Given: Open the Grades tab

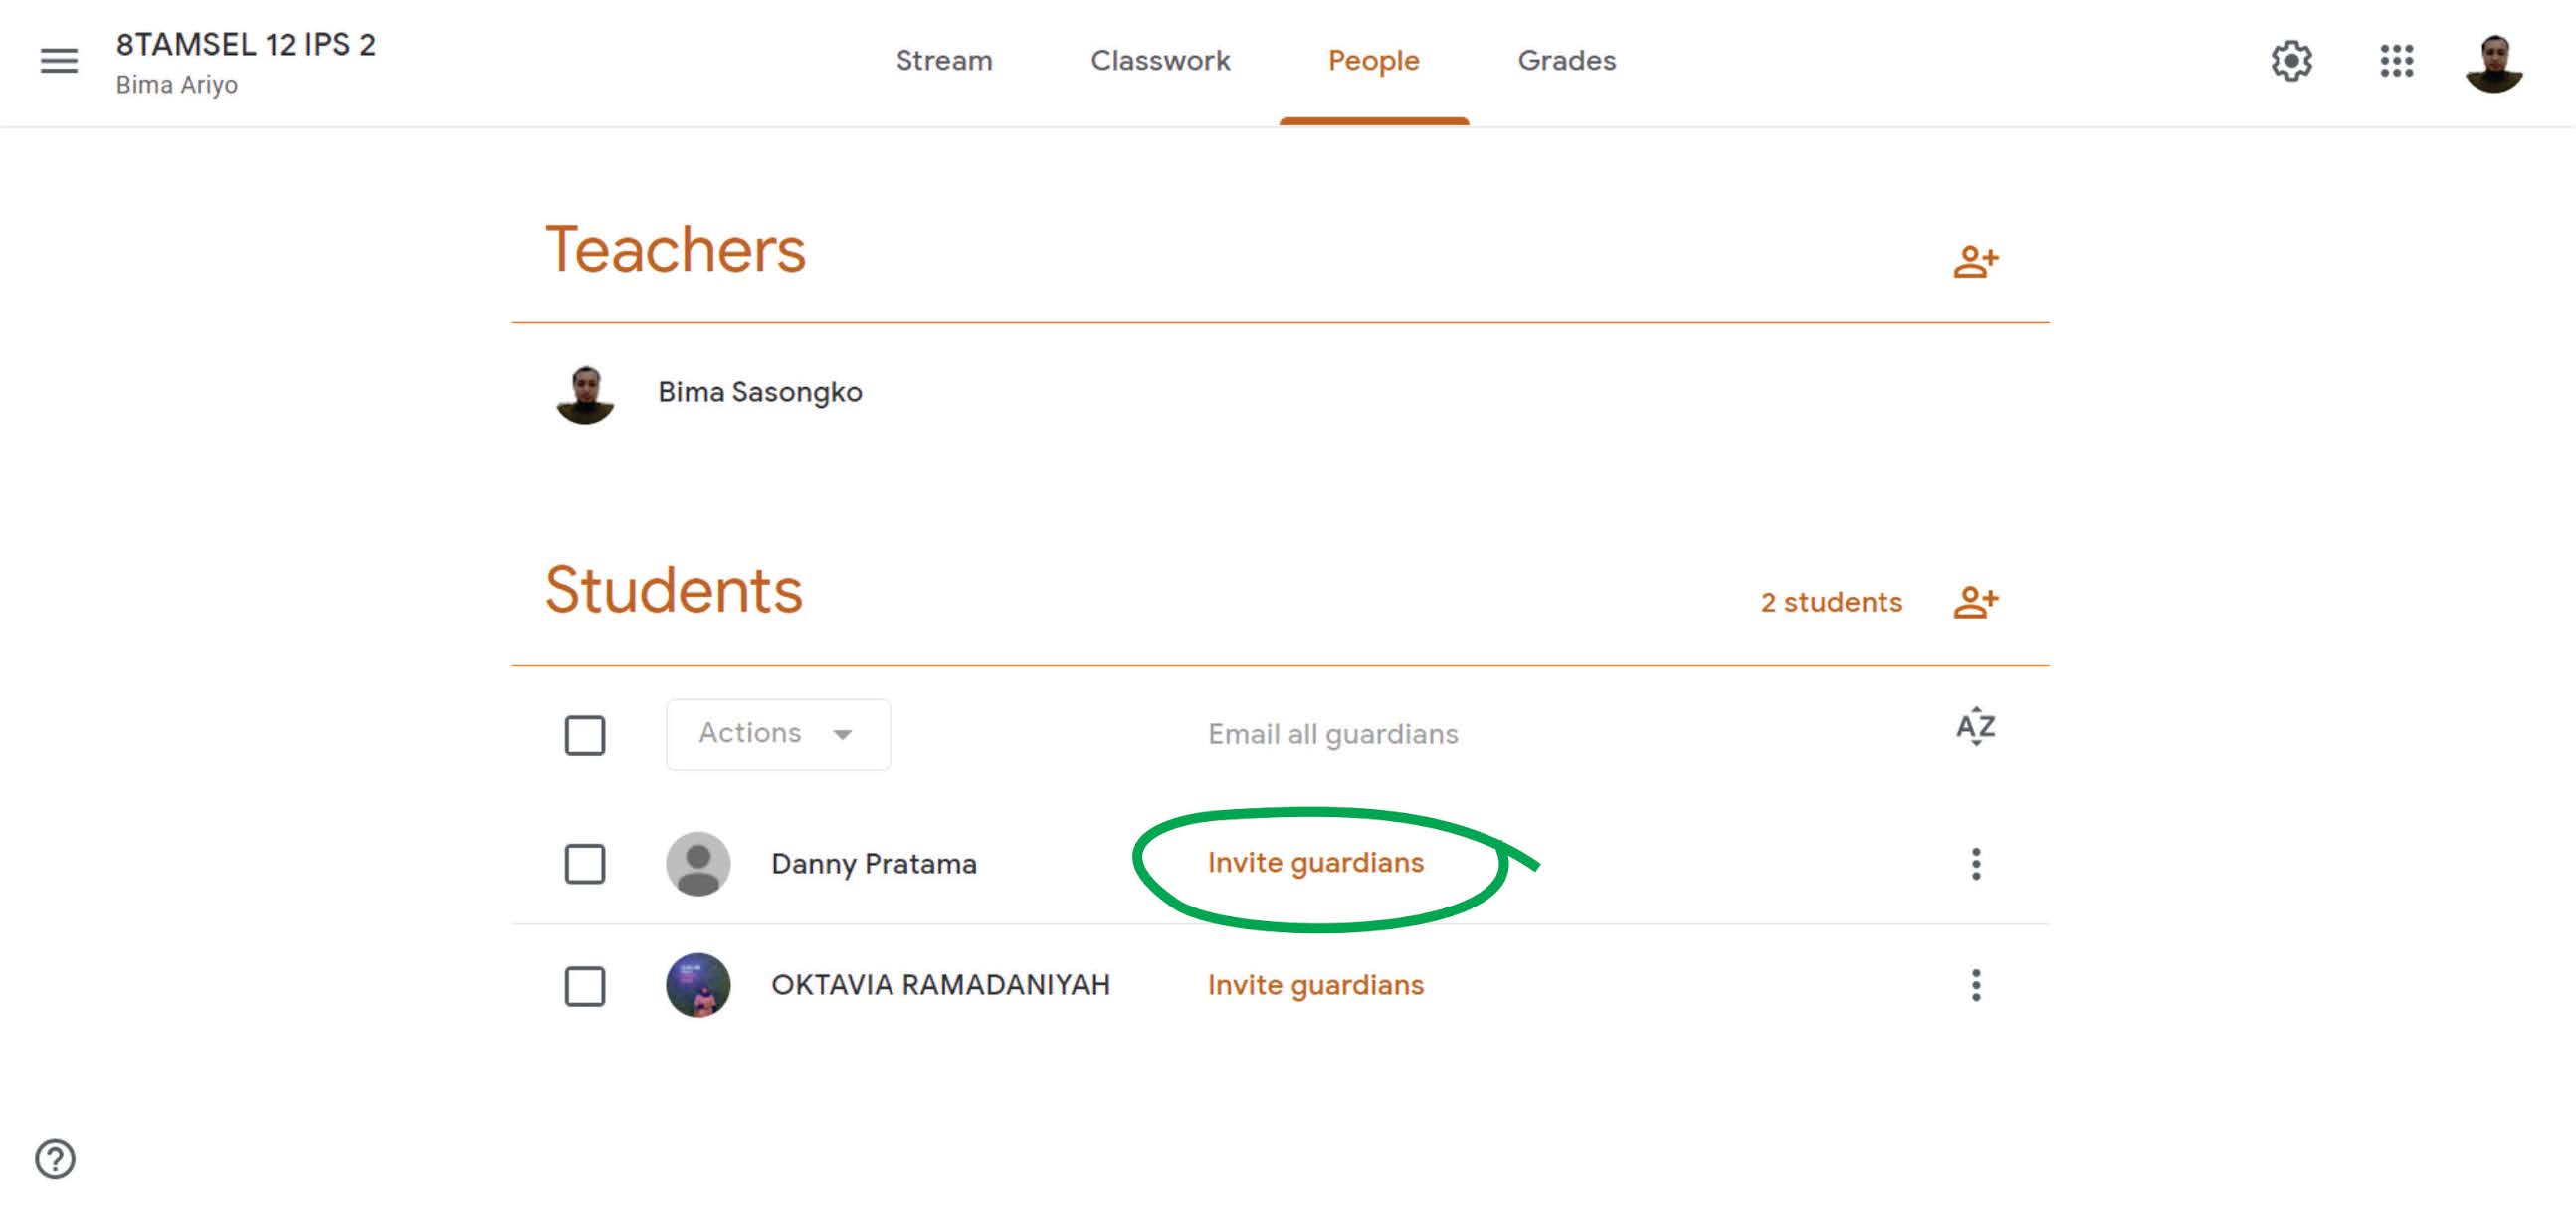Looking at the screenshot, I should point(1566,61).
